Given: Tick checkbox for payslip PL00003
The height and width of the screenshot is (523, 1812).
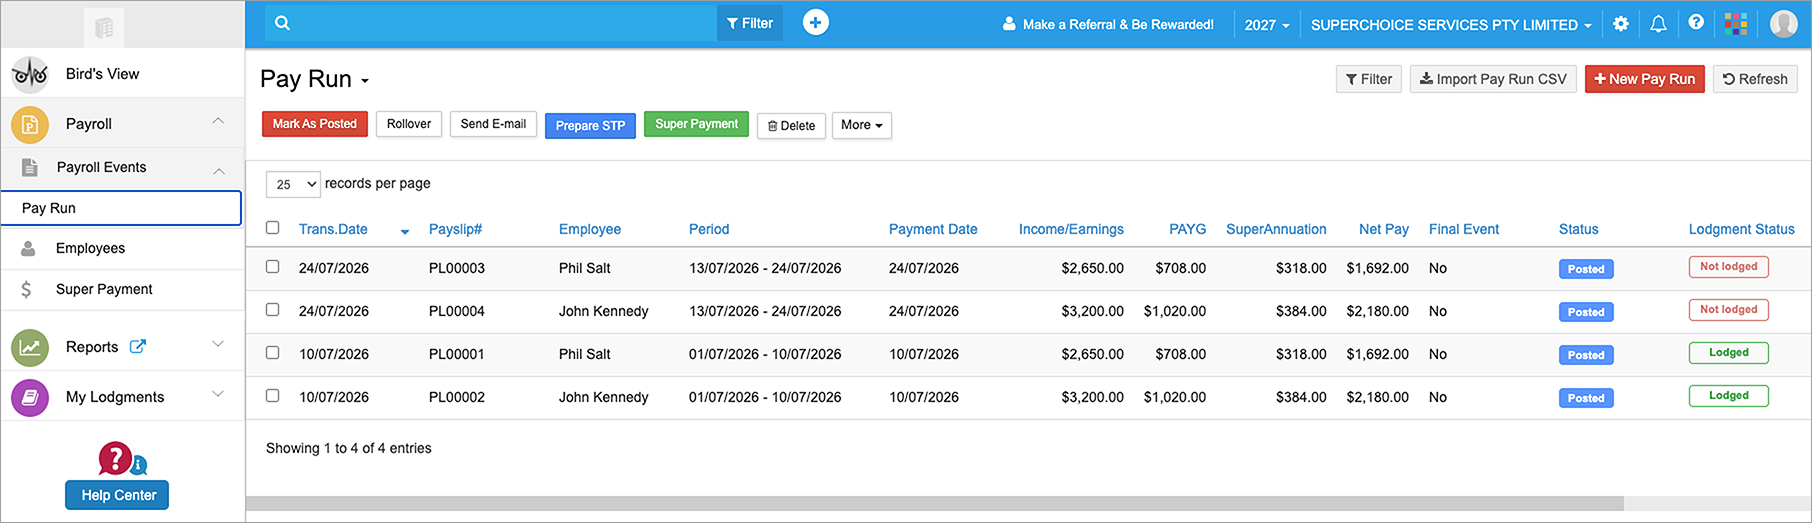Looking at the screenshot, I should point(272,267).
